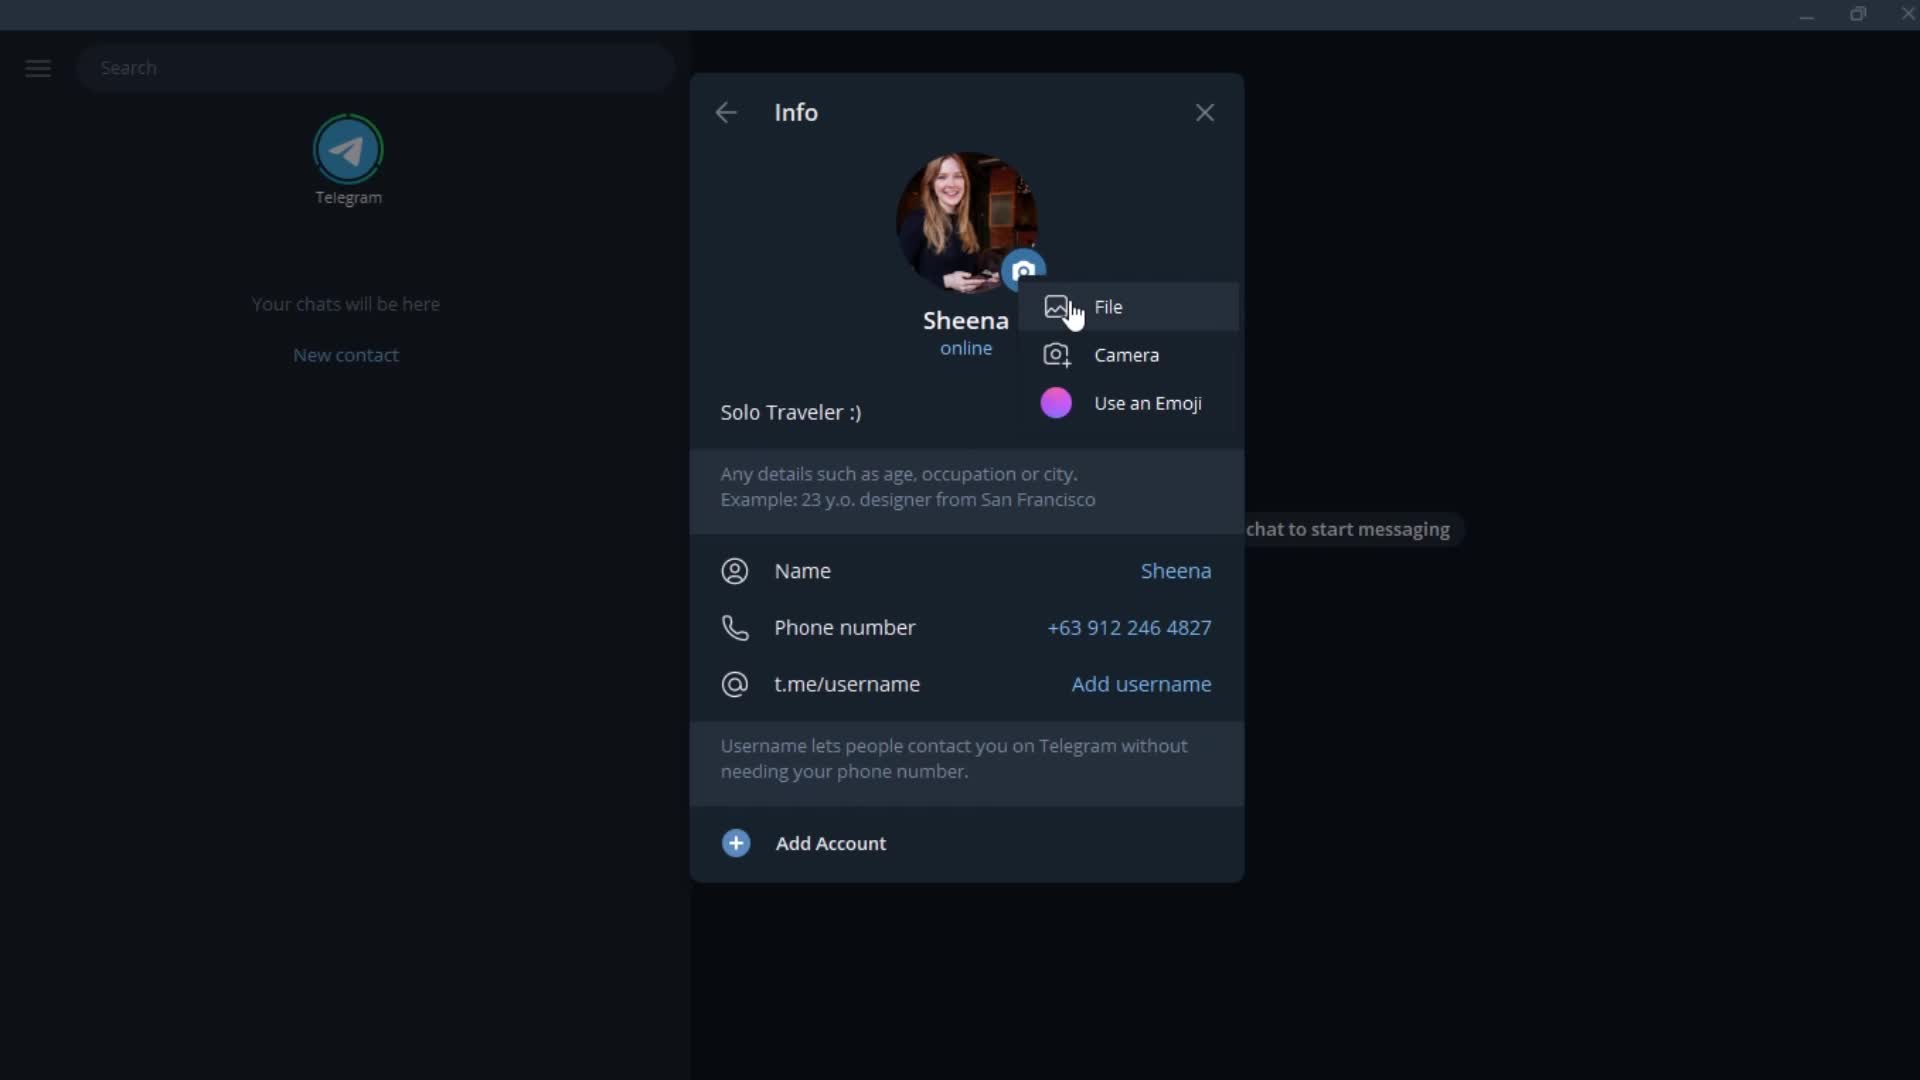Click the Add Account plus button
This screenshot has width=1920, height=1080.
point(737,845)
